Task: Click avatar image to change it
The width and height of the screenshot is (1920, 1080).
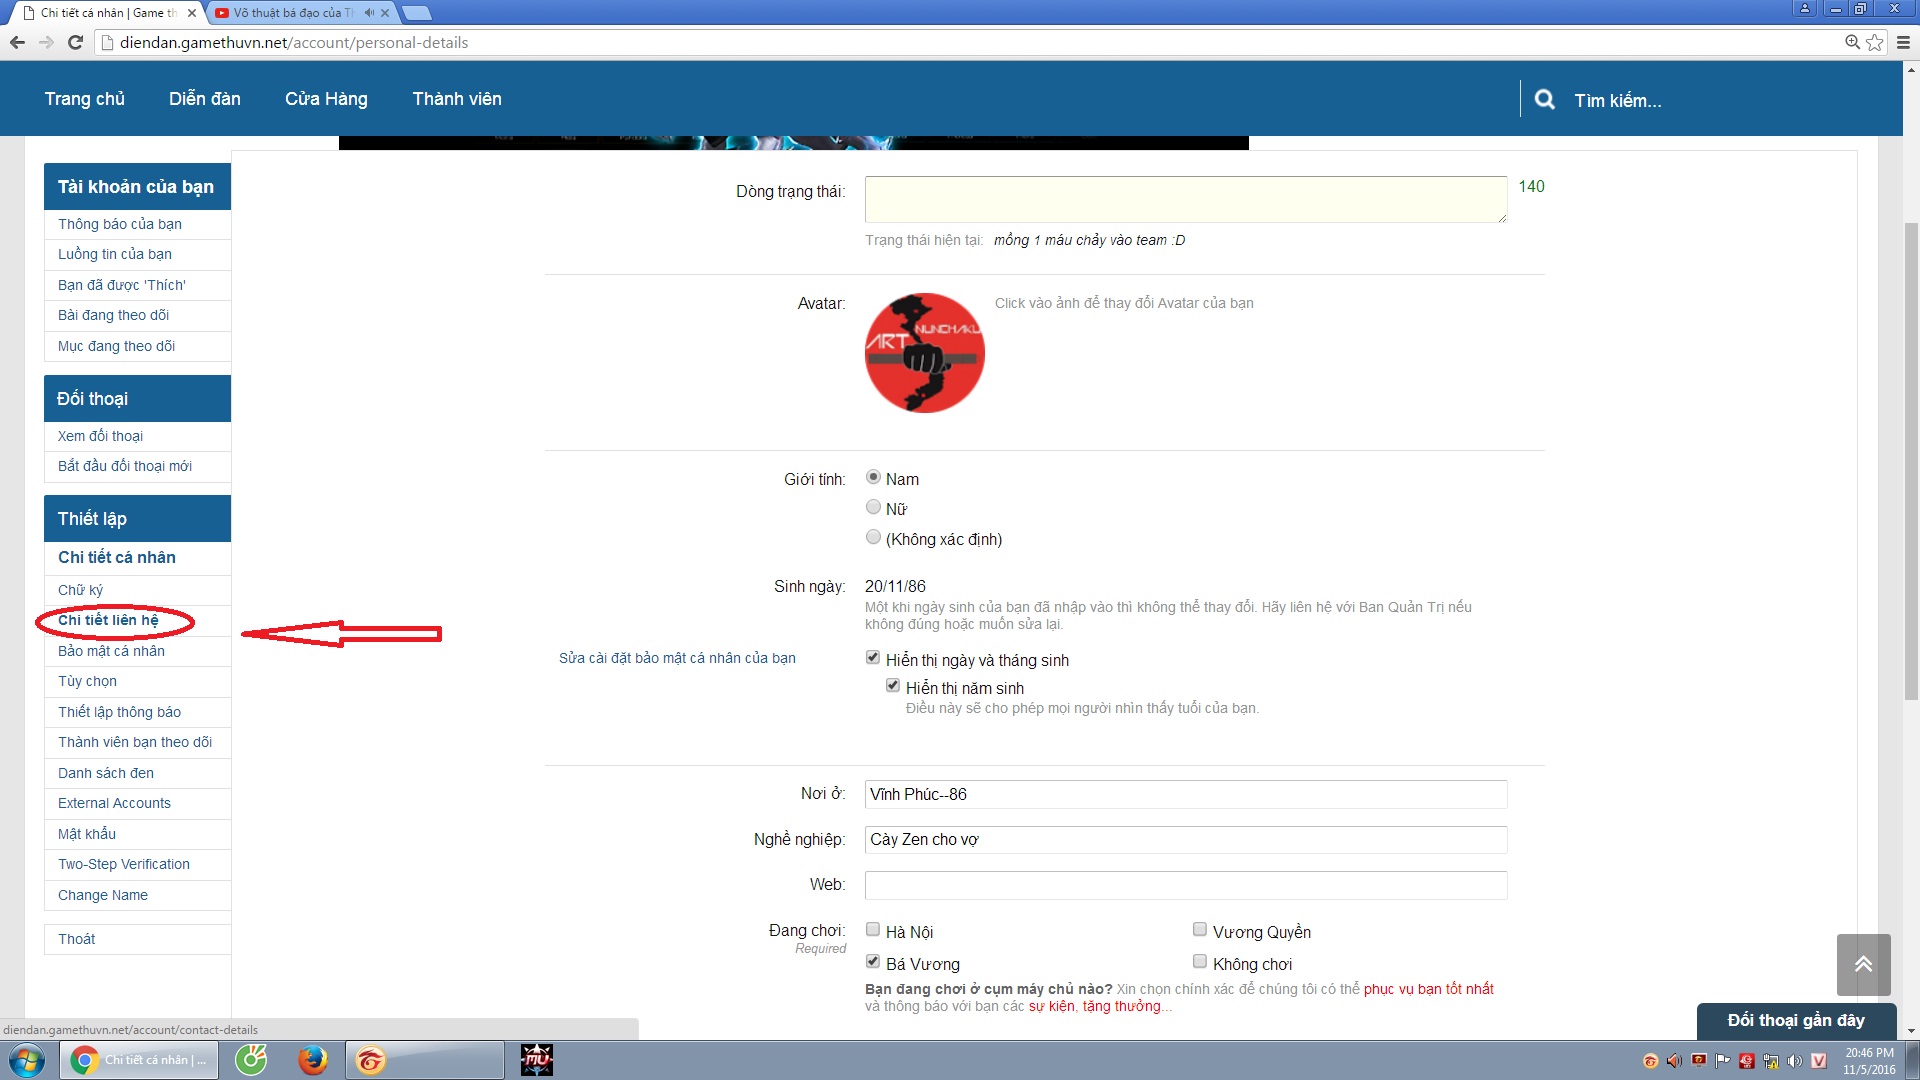Action: (x=924, y=353)
